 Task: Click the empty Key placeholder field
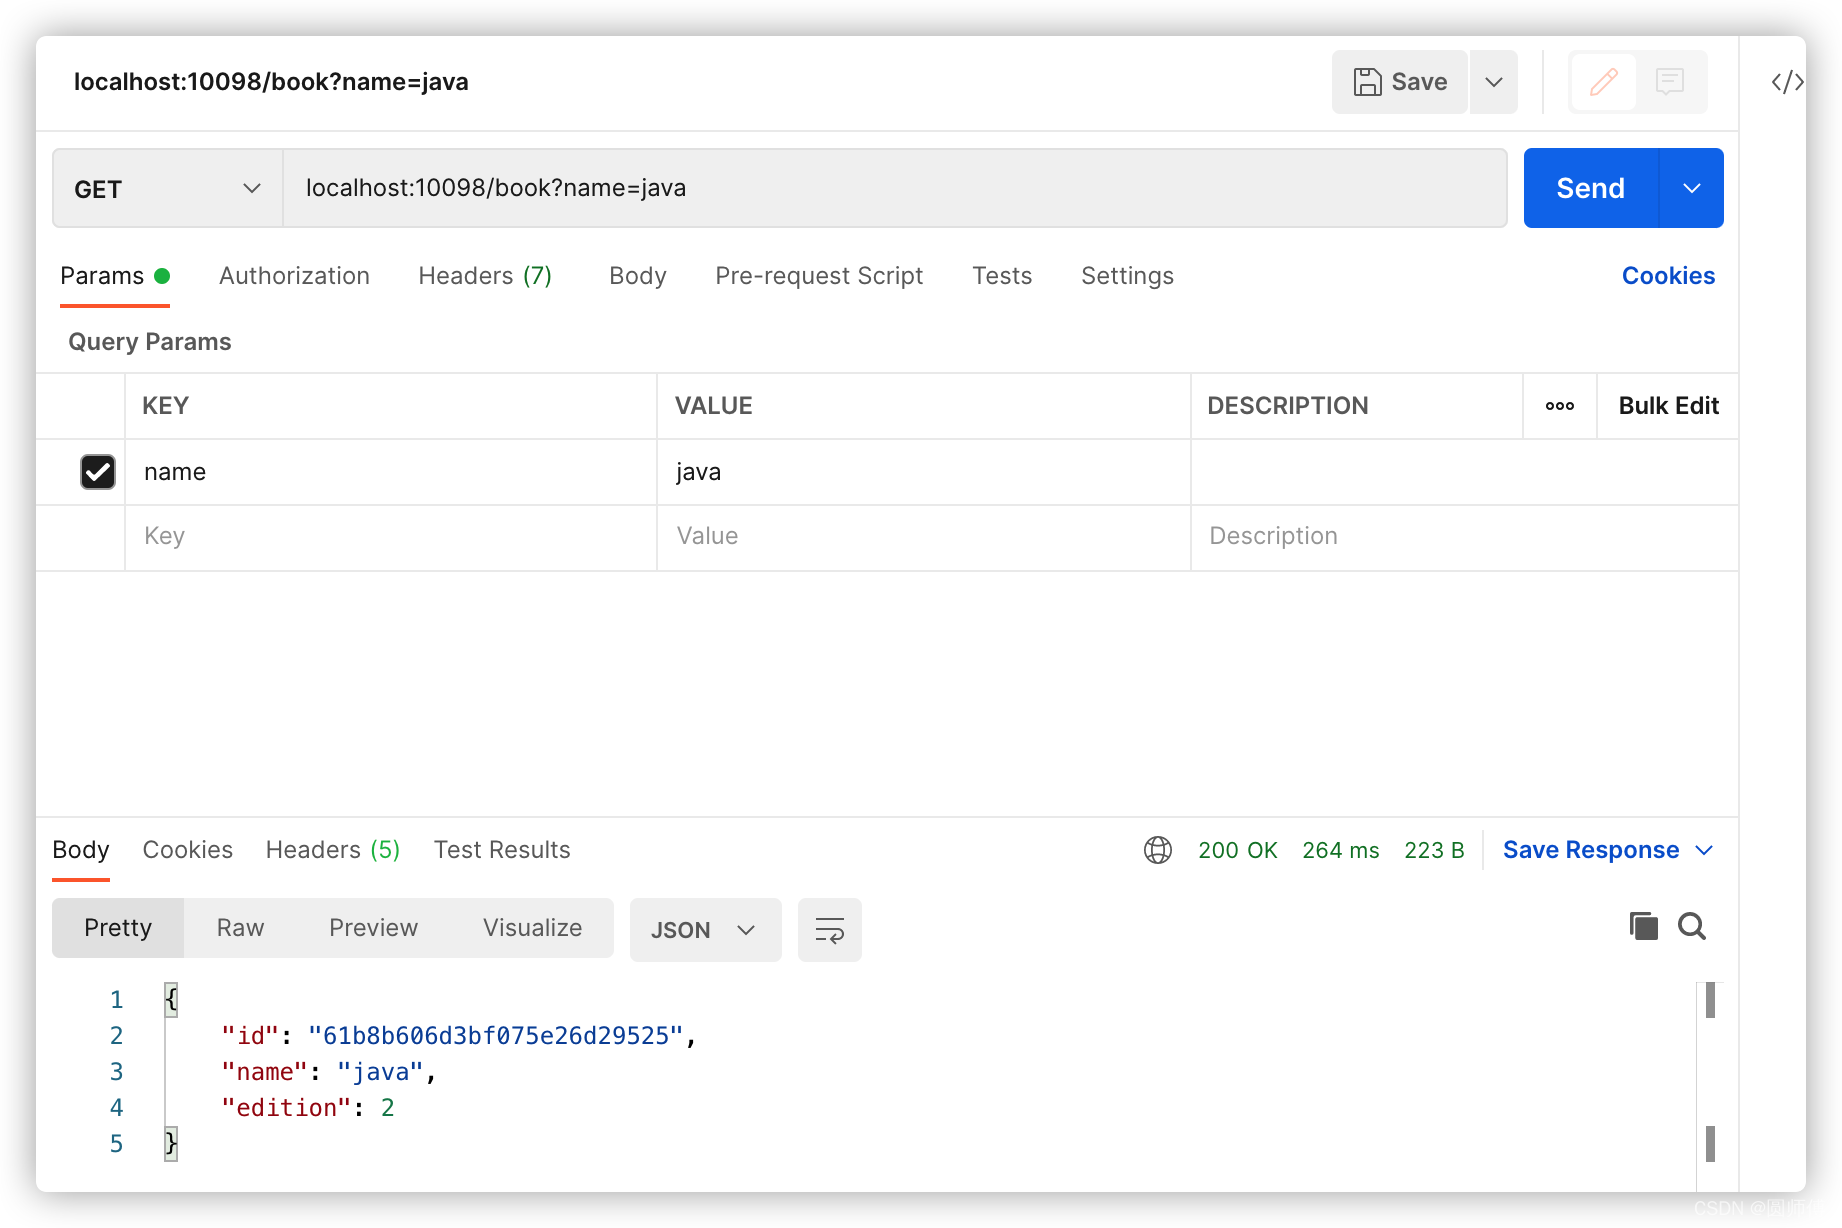pos(391,537)
